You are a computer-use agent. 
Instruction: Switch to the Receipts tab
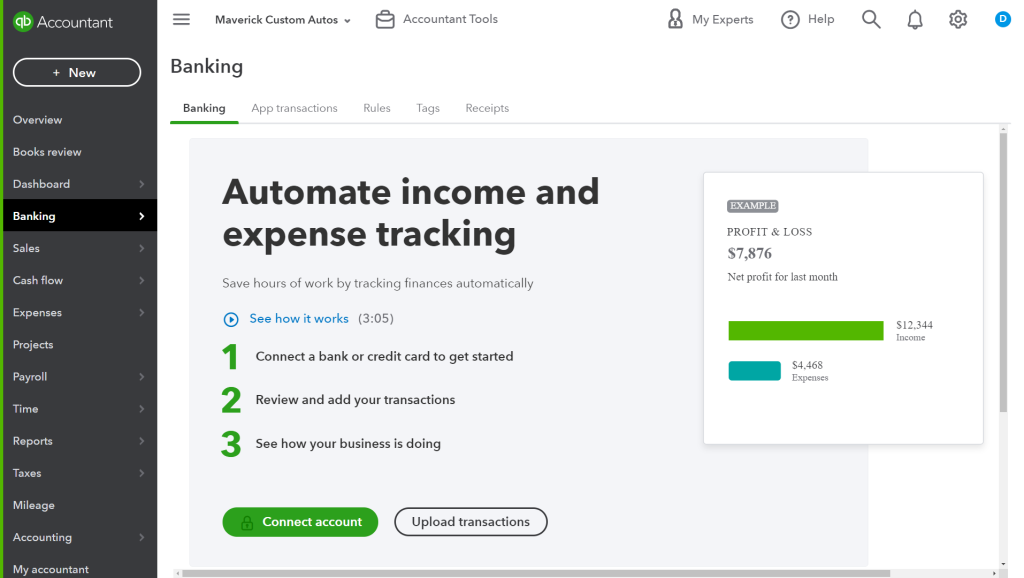tap(487, 108)
